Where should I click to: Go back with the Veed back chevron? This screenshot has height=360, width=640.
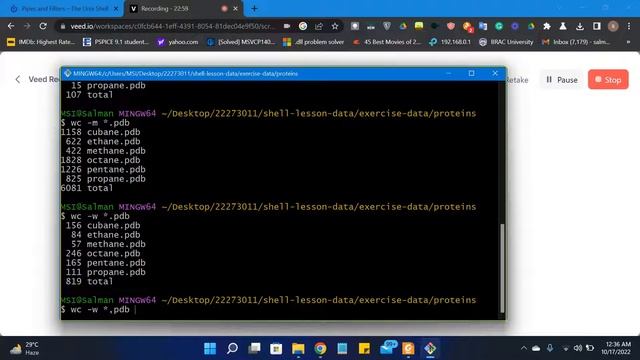(x=18, y=80)
